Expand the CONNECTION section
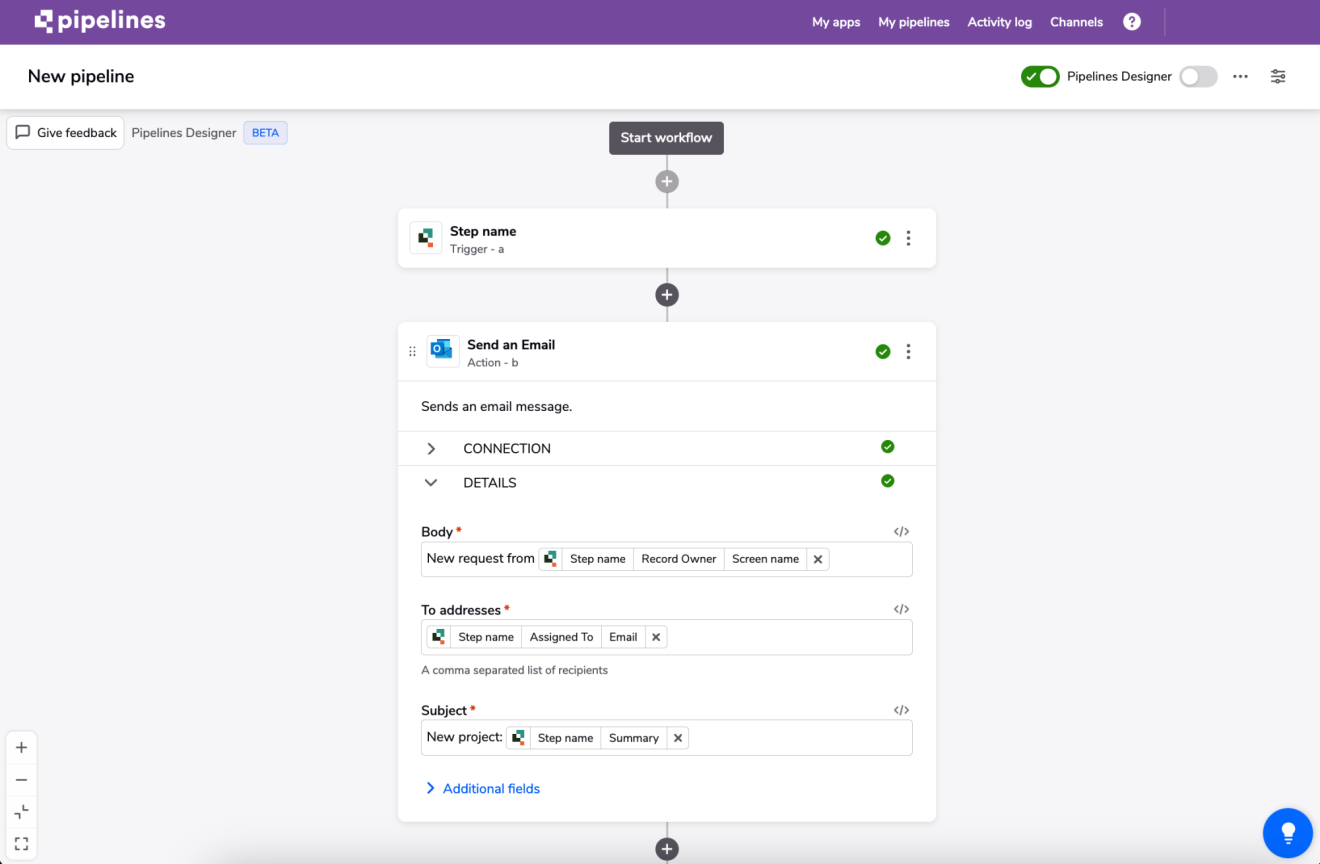1320x864 pixels. (431, 448)
